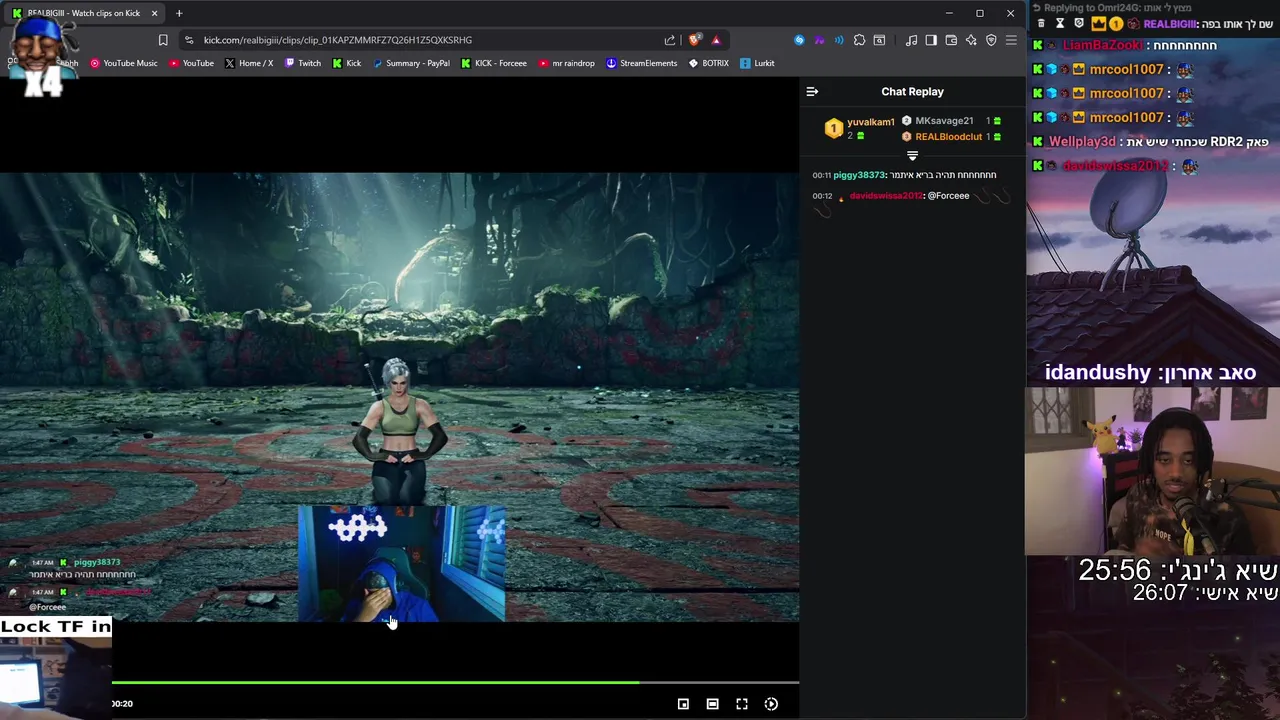The height and width of the screenshot is (720, 1280).
Task: Click the 25:56 record timer text
Action: (1115, 571)
